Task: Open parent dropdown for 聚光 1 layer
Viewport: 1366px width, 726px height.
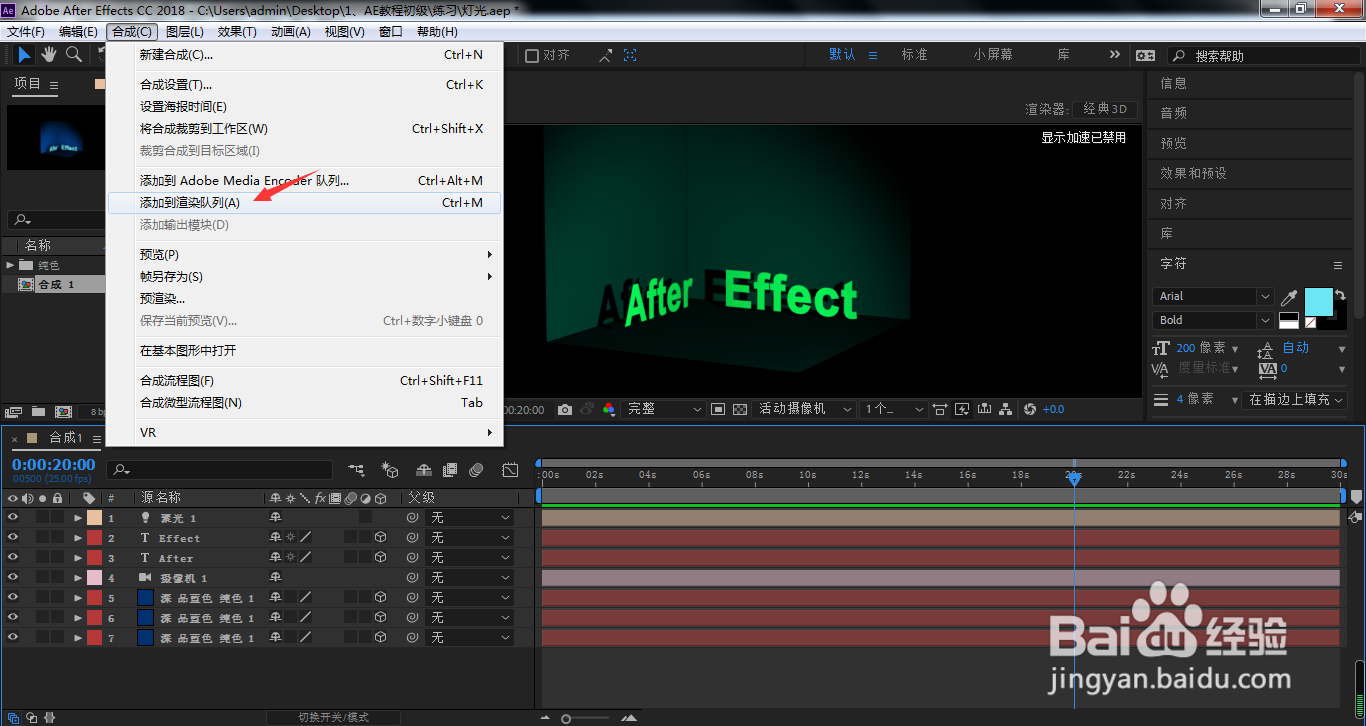Action: (470, 518)
